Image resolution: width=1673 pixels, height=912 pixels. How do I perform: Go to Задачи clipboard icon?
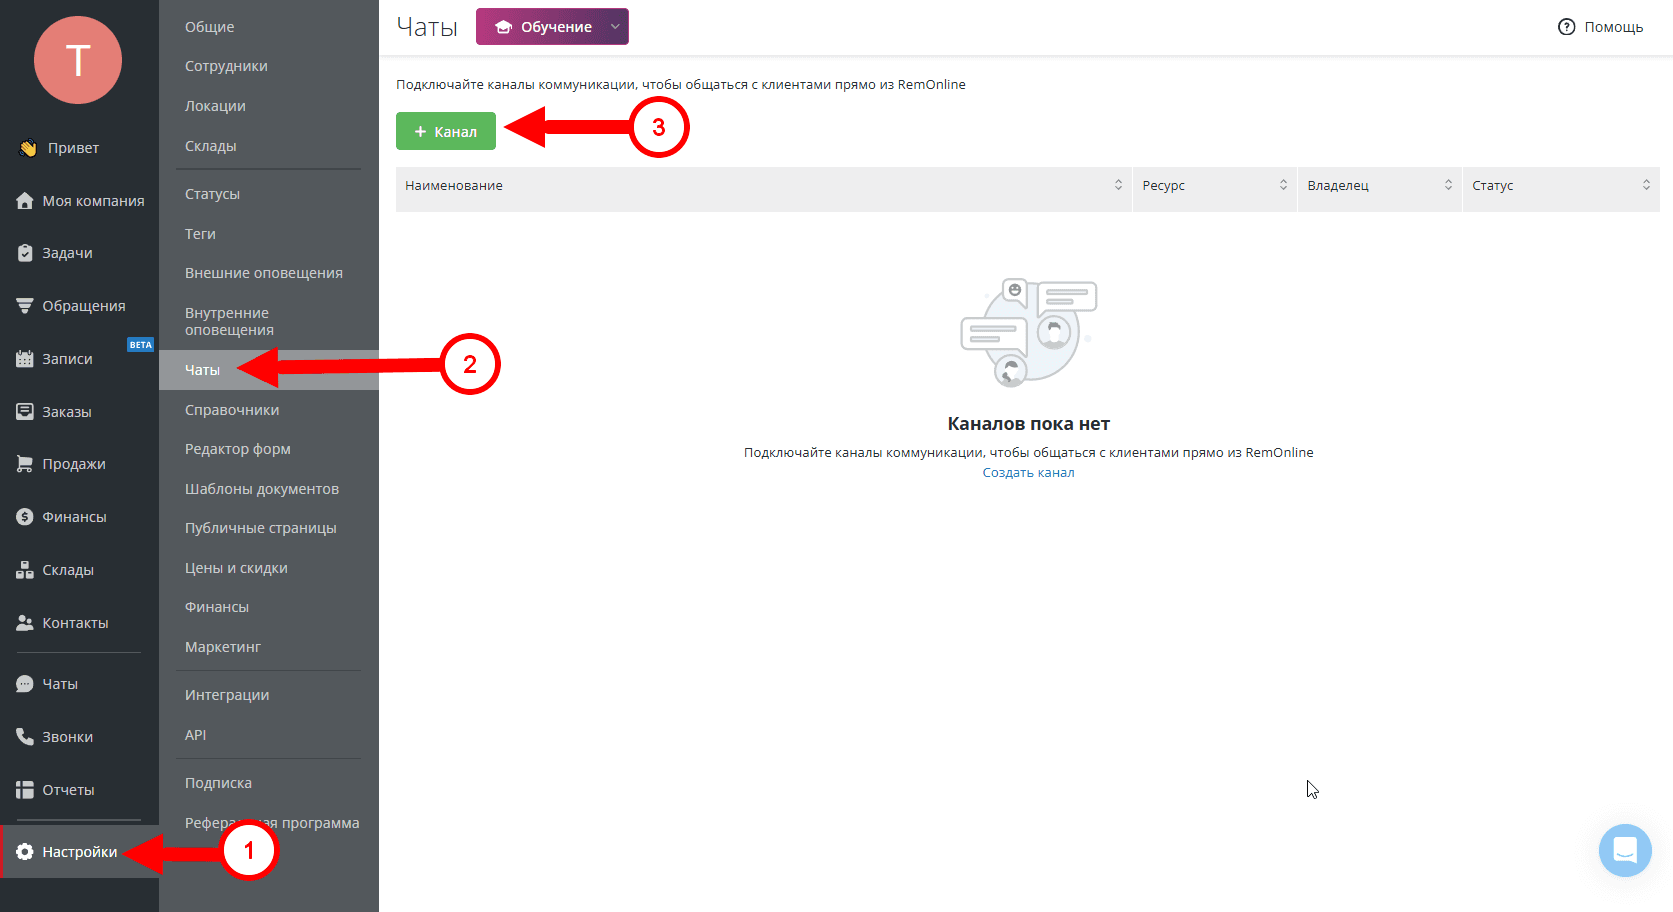(25, 253)
